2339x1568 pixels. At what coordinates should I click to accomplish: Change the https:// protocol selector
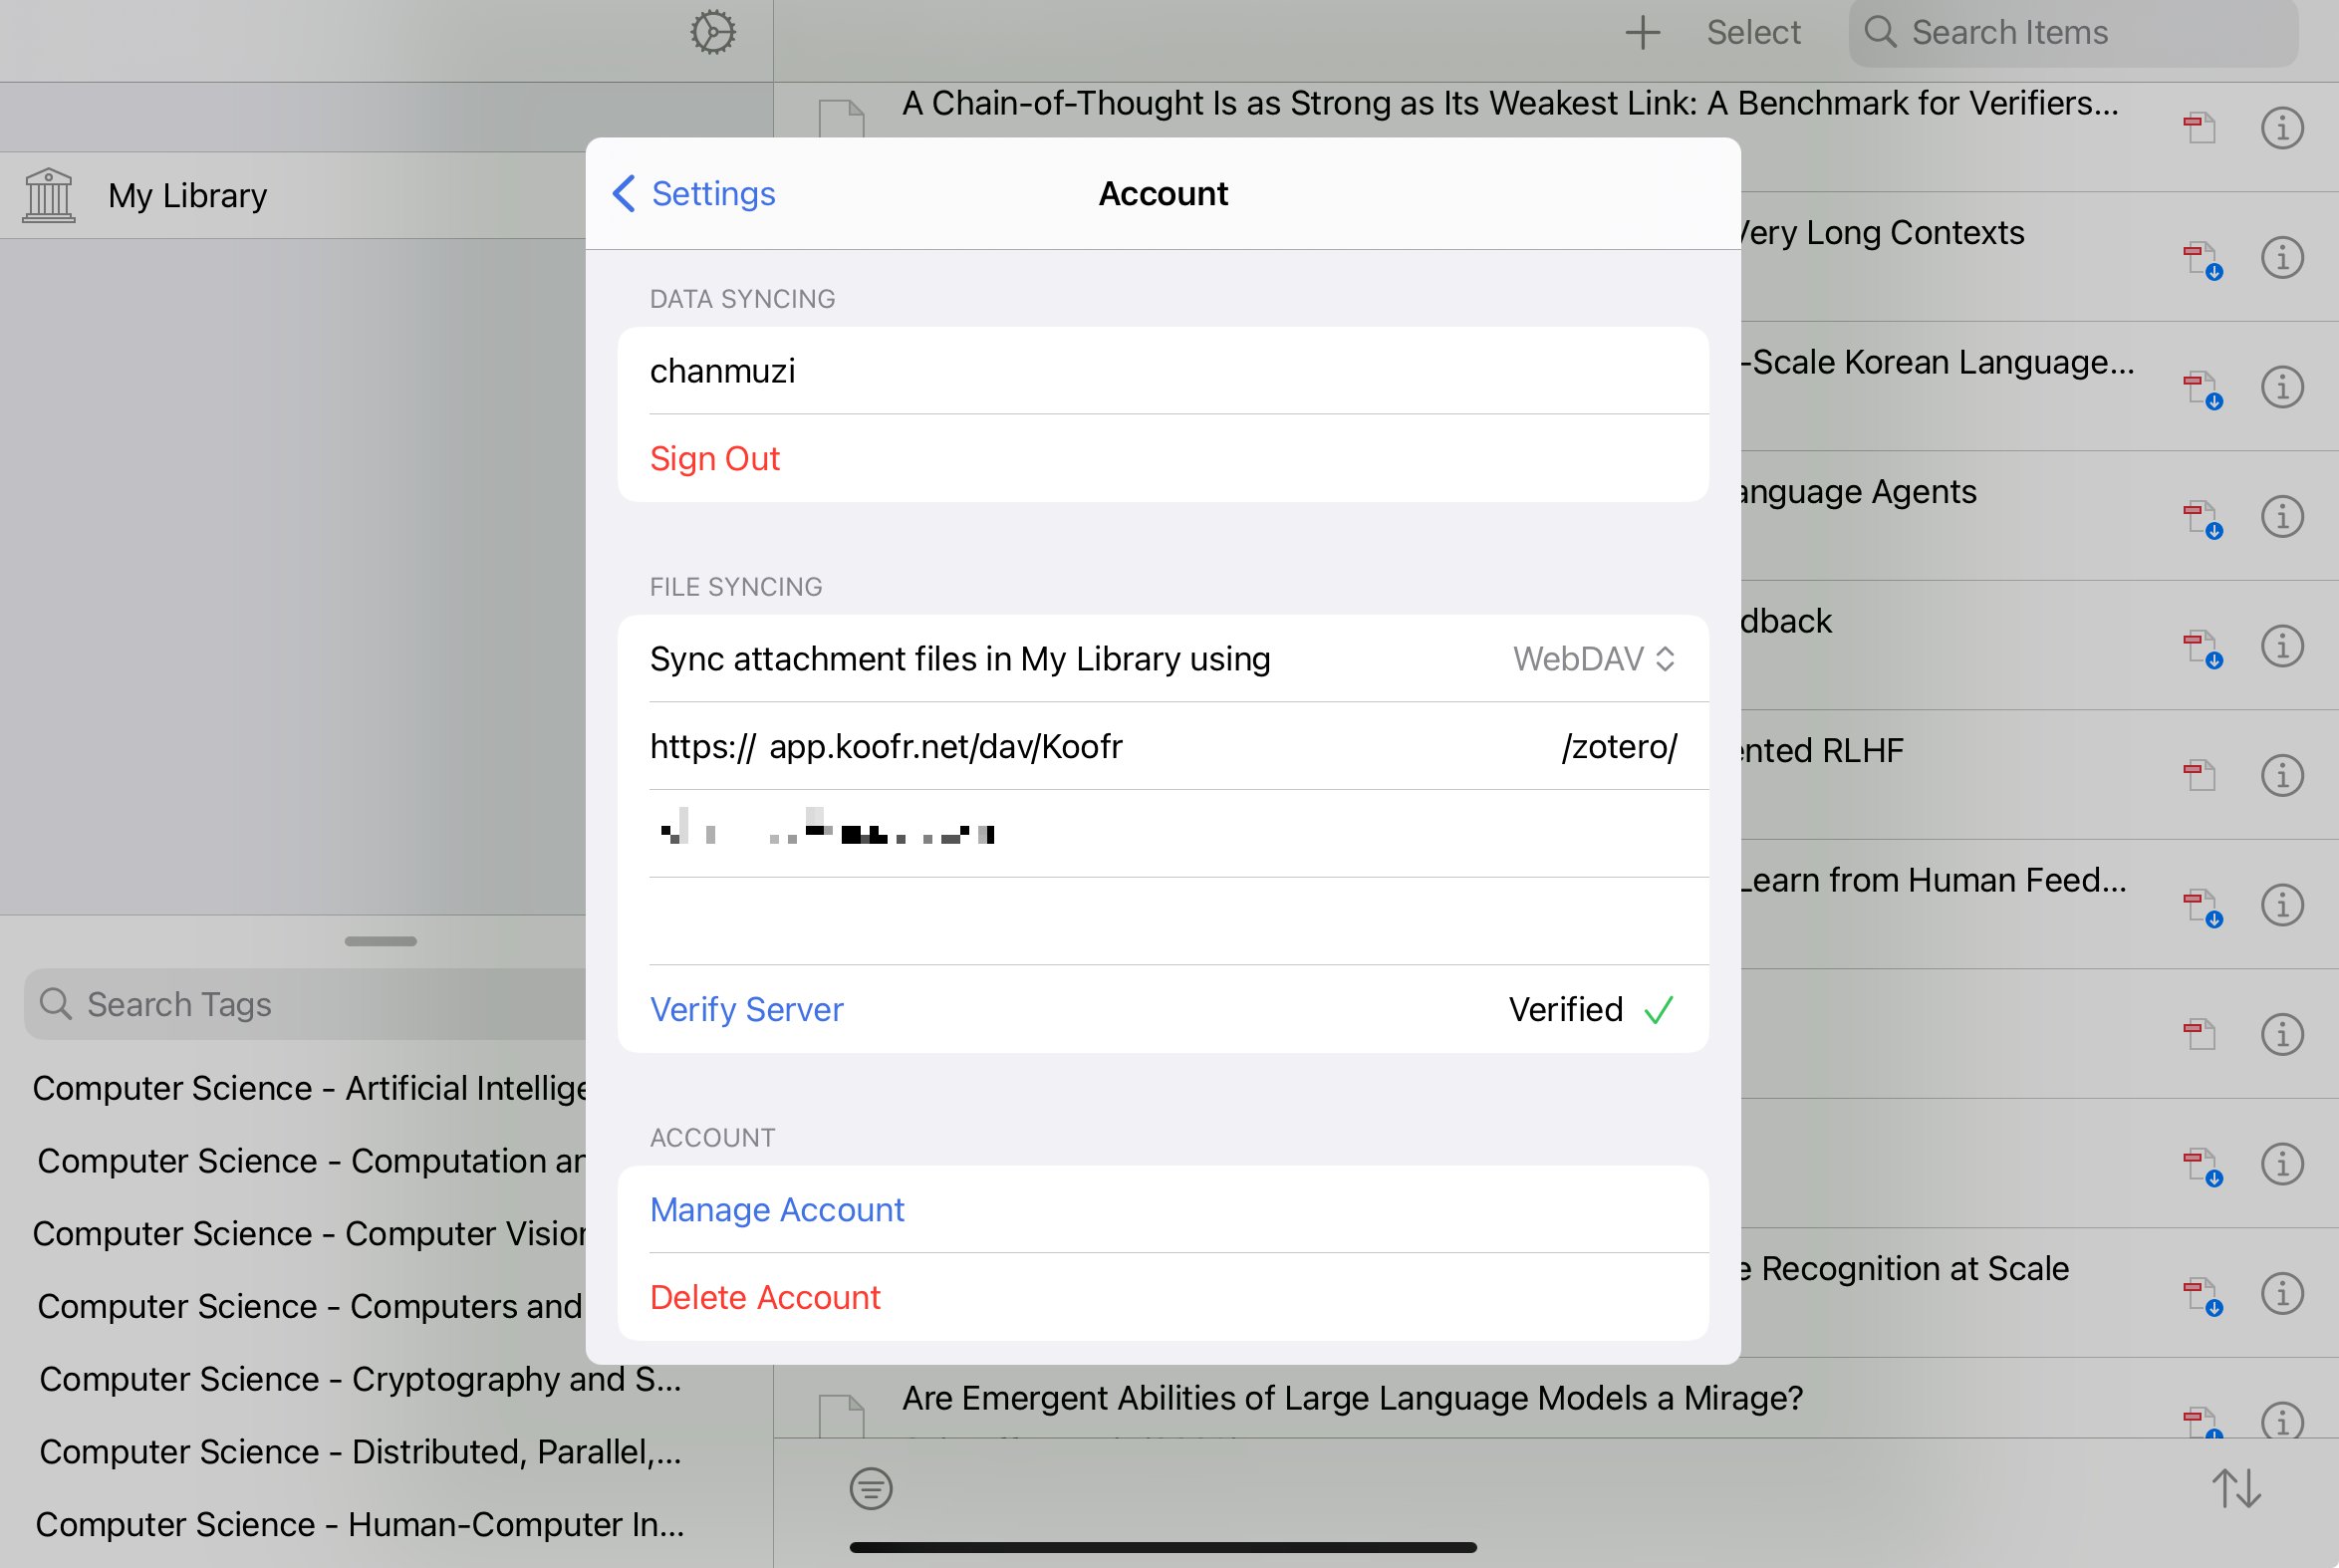(702, 747)
